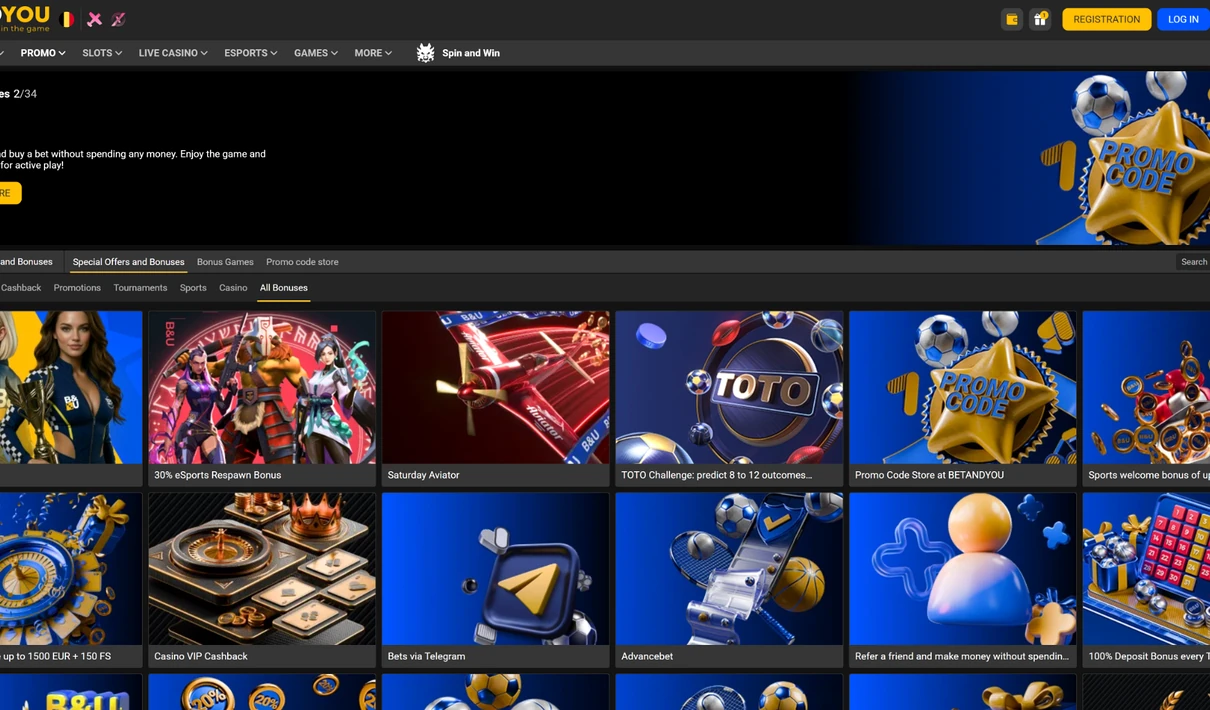Select the Special Offers and Bonuses tab
This screenshot has width=1210, height=710.
[x=128, y=262]
